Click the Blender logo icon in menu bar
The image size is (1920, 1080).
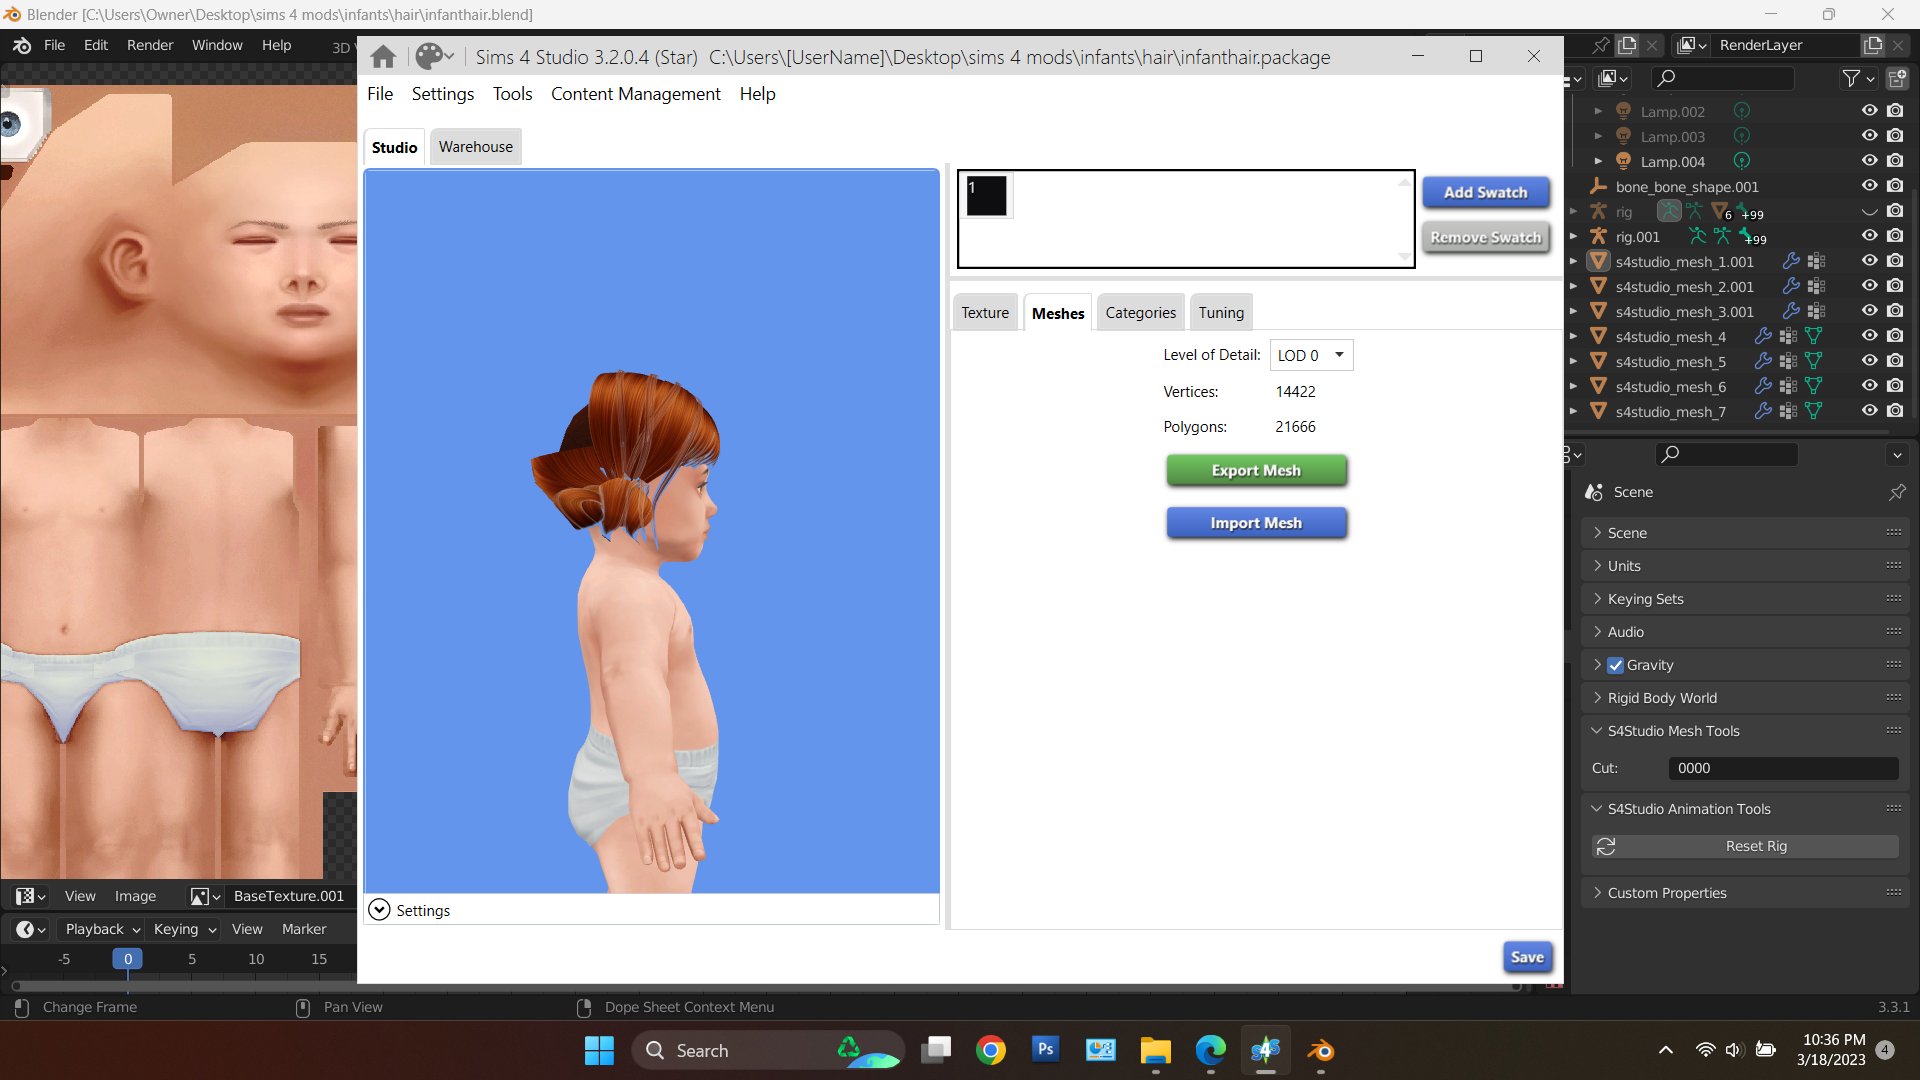pos(22,45)
